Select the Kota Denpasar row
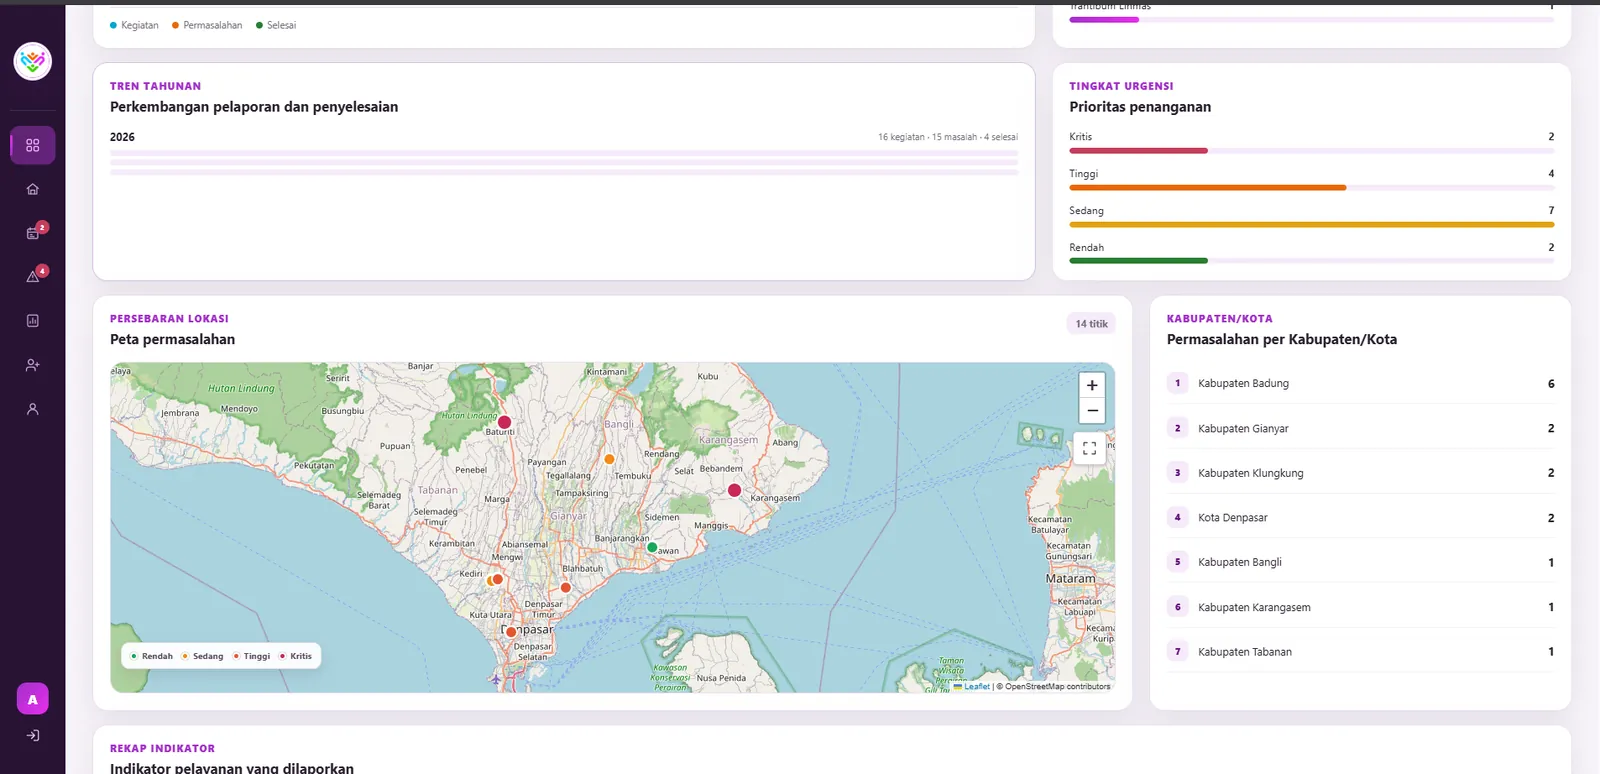The height and width of the screenshot is (774, 1600). [1360, 518]
